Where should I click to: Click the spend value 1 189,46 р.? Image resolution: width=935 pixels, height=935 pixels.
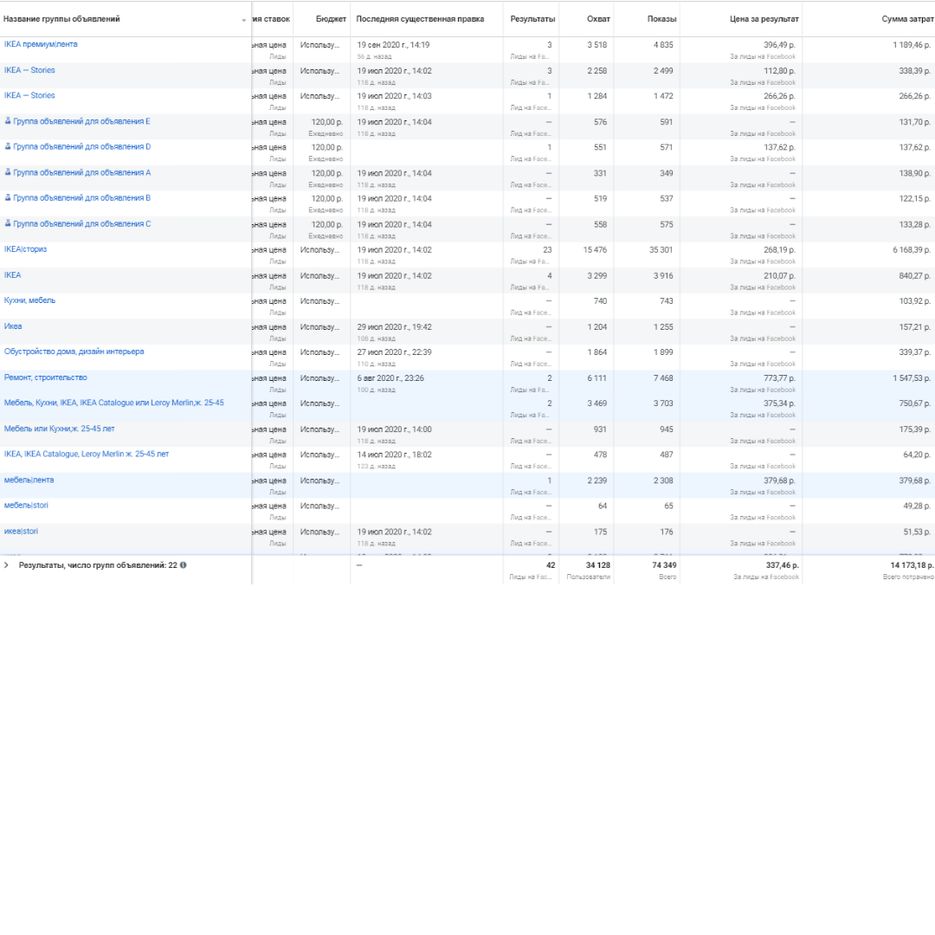(x=911, y=45)
